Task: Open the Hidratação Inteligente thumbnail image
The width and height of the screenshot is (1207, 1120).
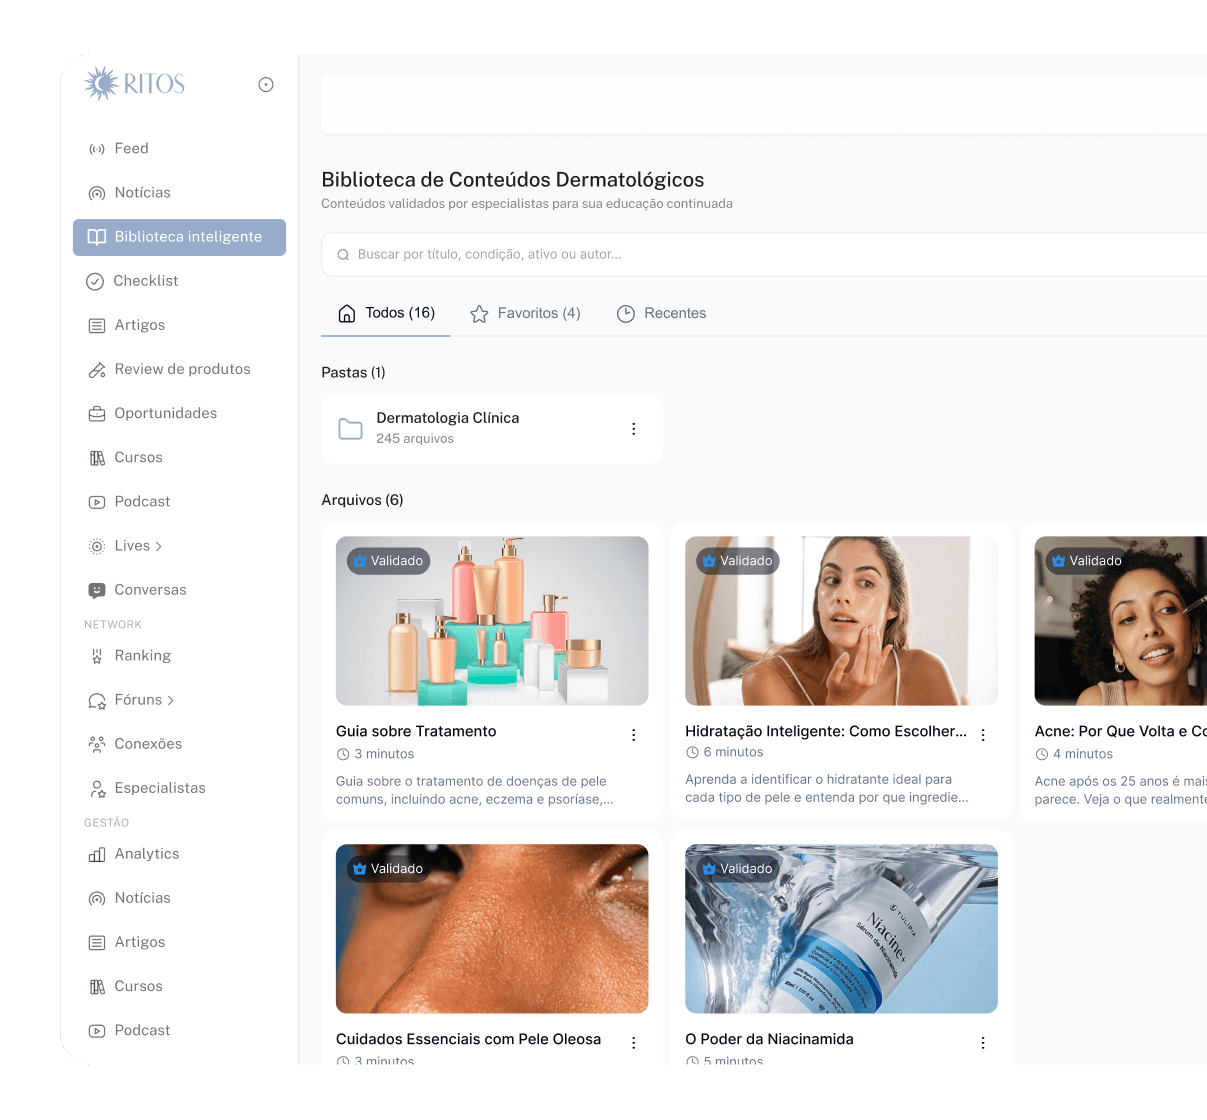Action: pos(841,621)
